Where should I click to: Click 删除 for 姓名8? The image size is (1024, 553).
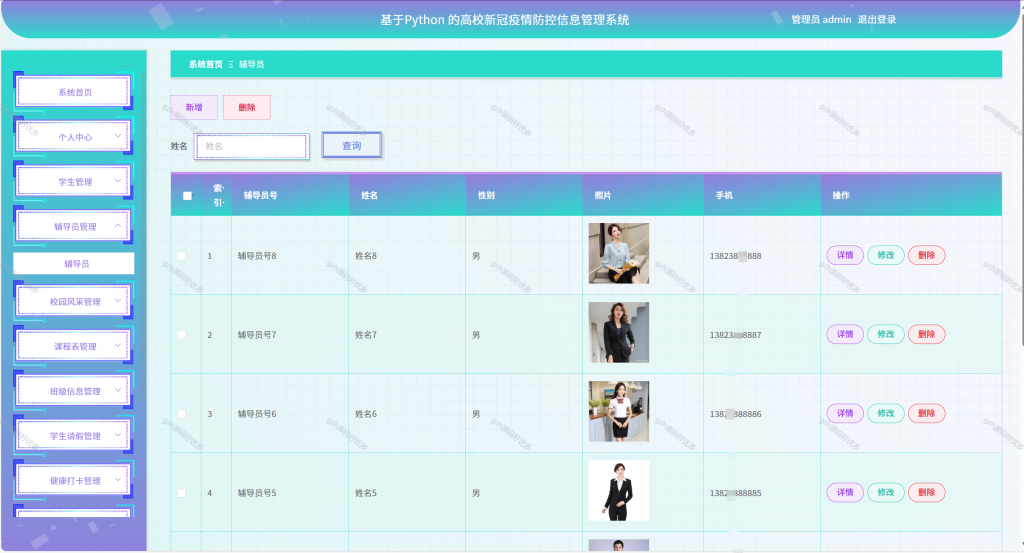click(927, 255)
